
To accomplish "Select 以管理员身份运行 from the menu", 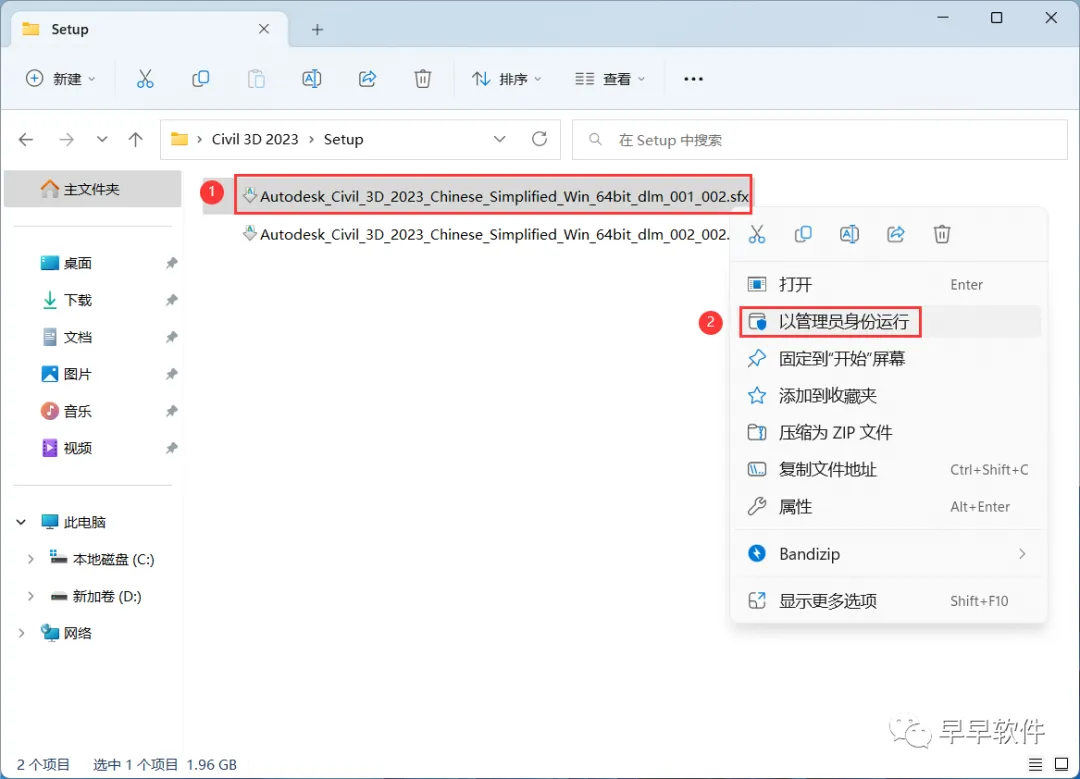I will 889,322.
